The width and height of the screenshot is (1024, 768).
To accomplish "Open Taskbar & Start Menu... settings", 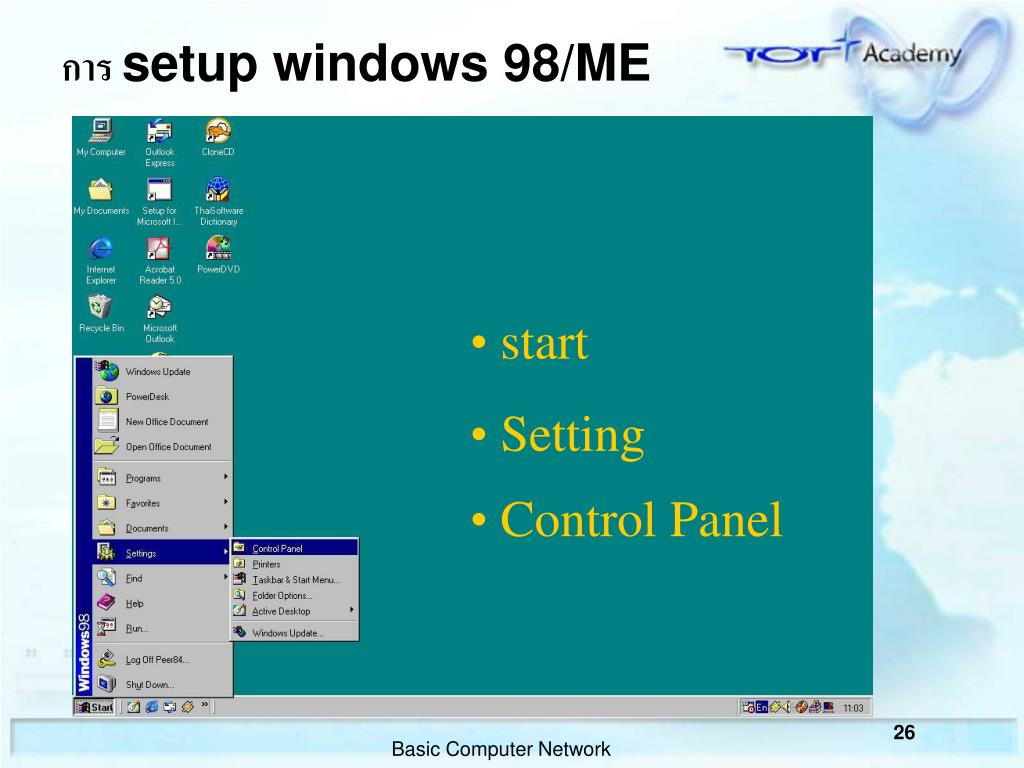I will click(x=295, y=579).
